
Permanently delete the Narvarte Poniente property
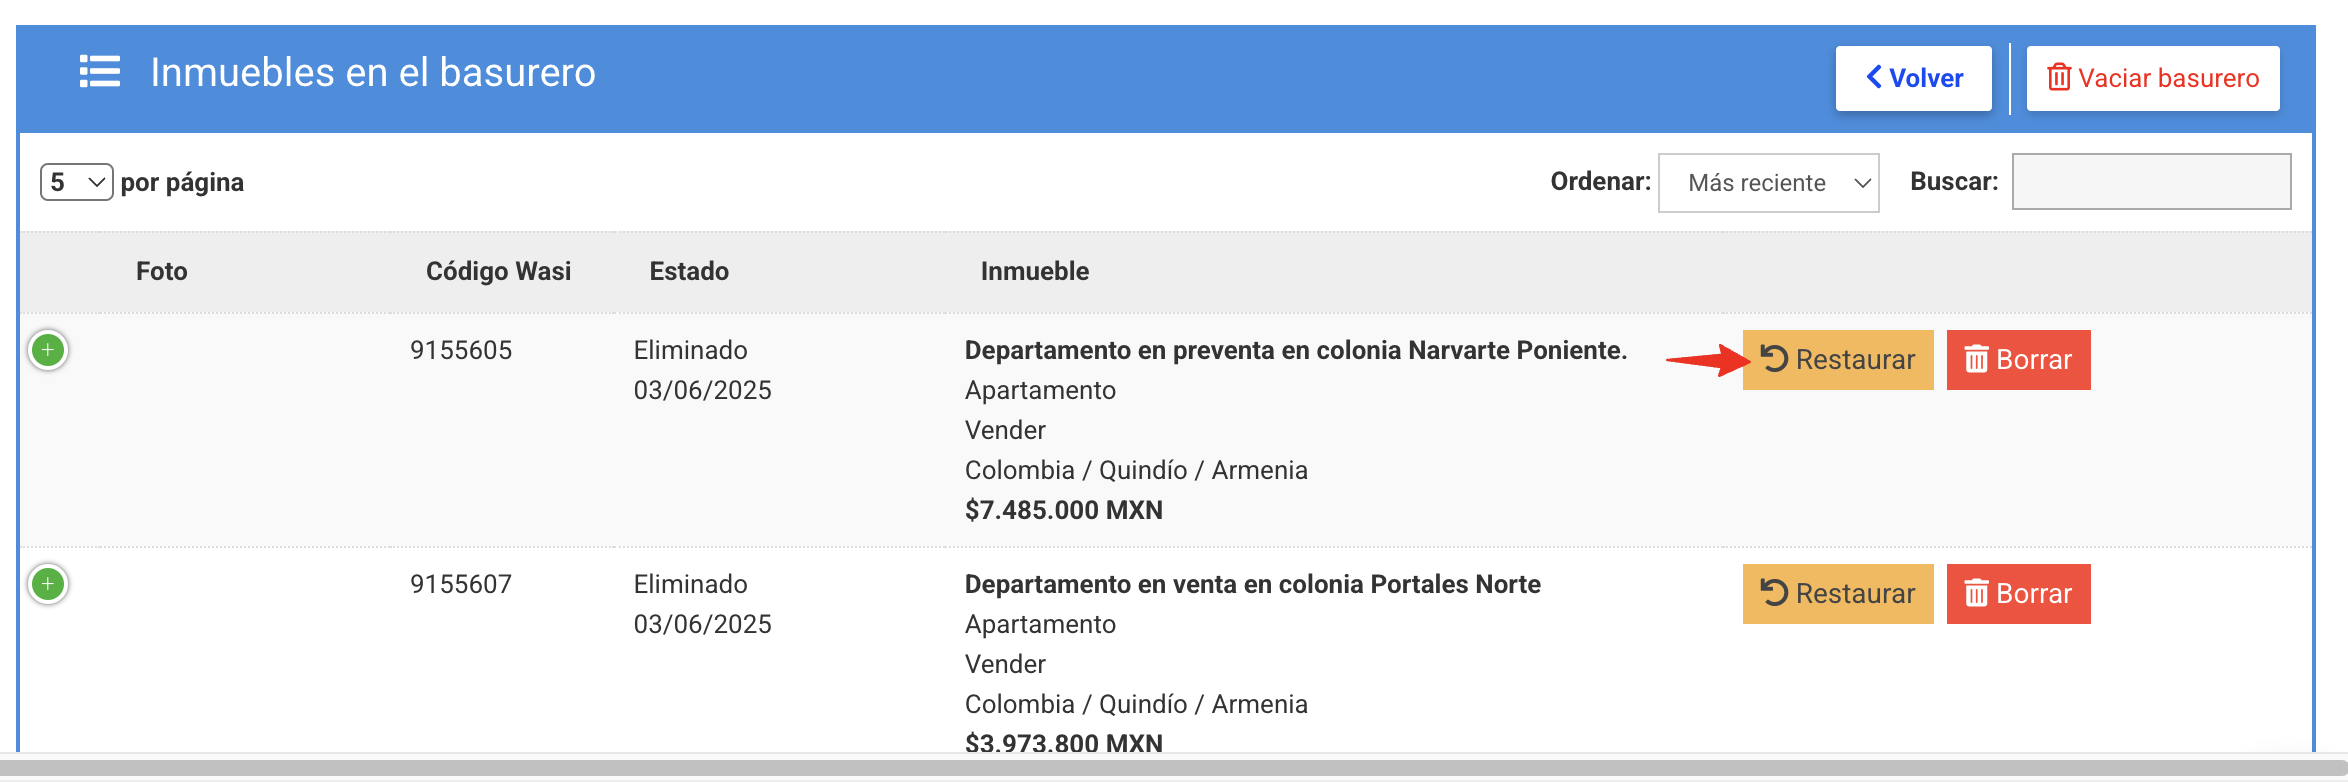point(2018,360)
